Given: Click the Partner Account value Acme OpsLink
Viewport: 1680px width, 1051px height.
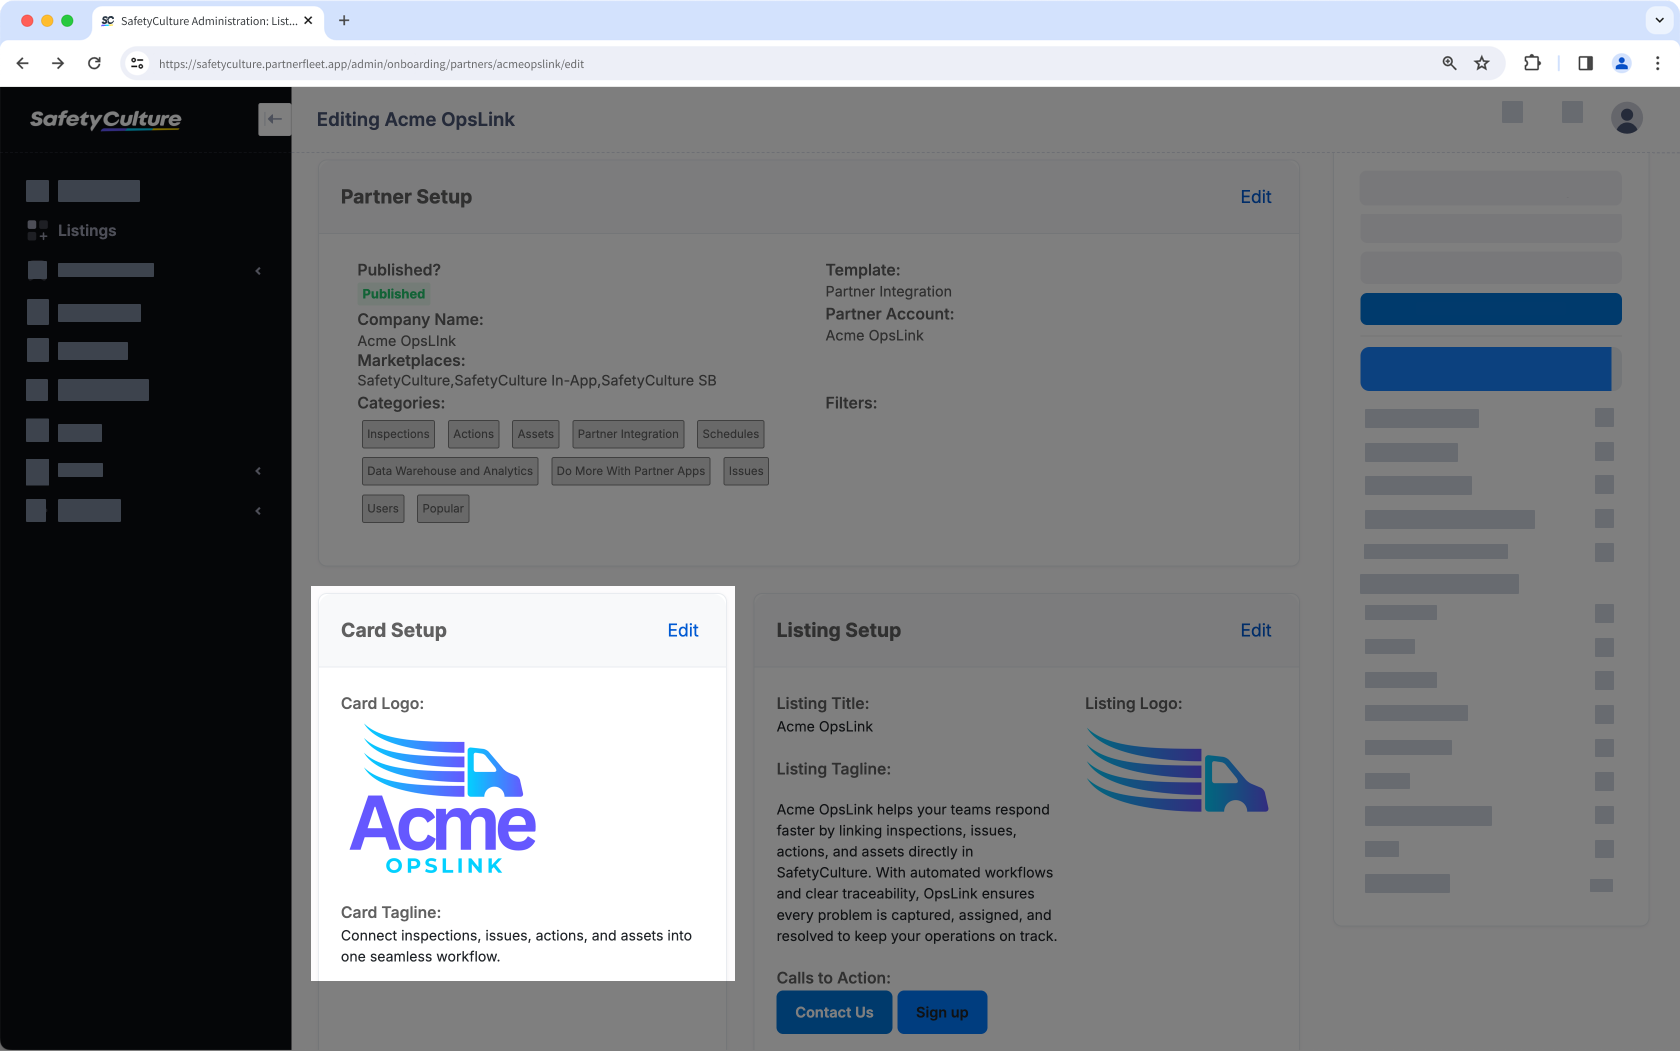Looking at the screenshot, I should coord(875,336).
